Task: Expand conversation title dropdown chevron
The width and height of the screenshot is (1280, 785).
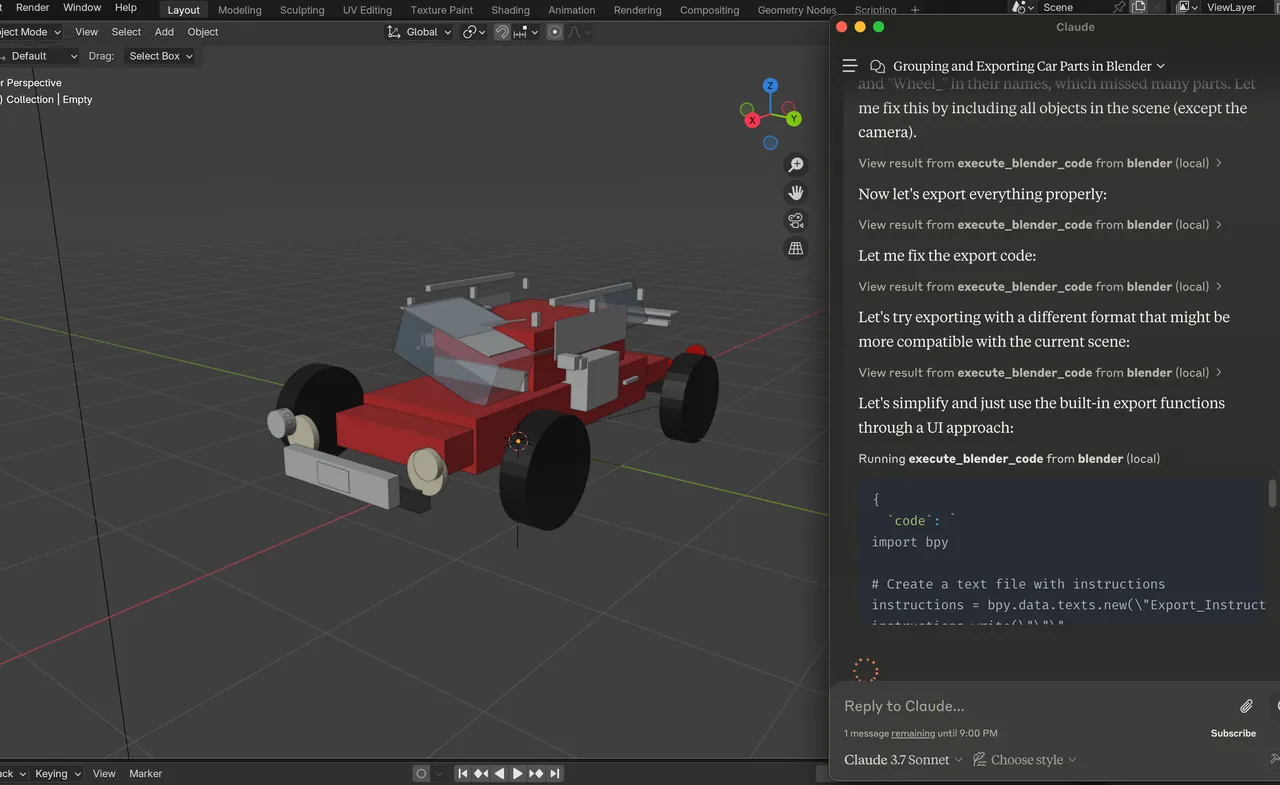Action: pos(1160,66)
